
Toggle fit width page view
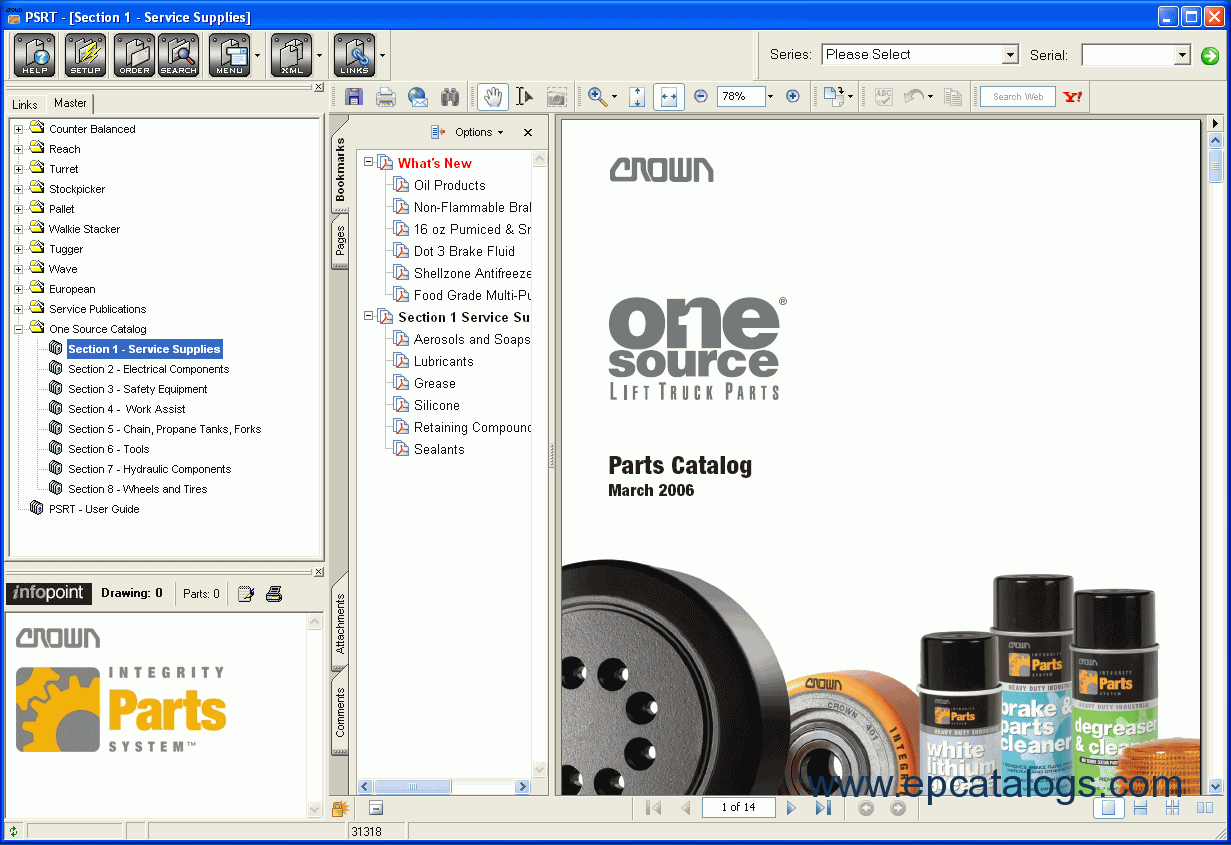(669, 97)
